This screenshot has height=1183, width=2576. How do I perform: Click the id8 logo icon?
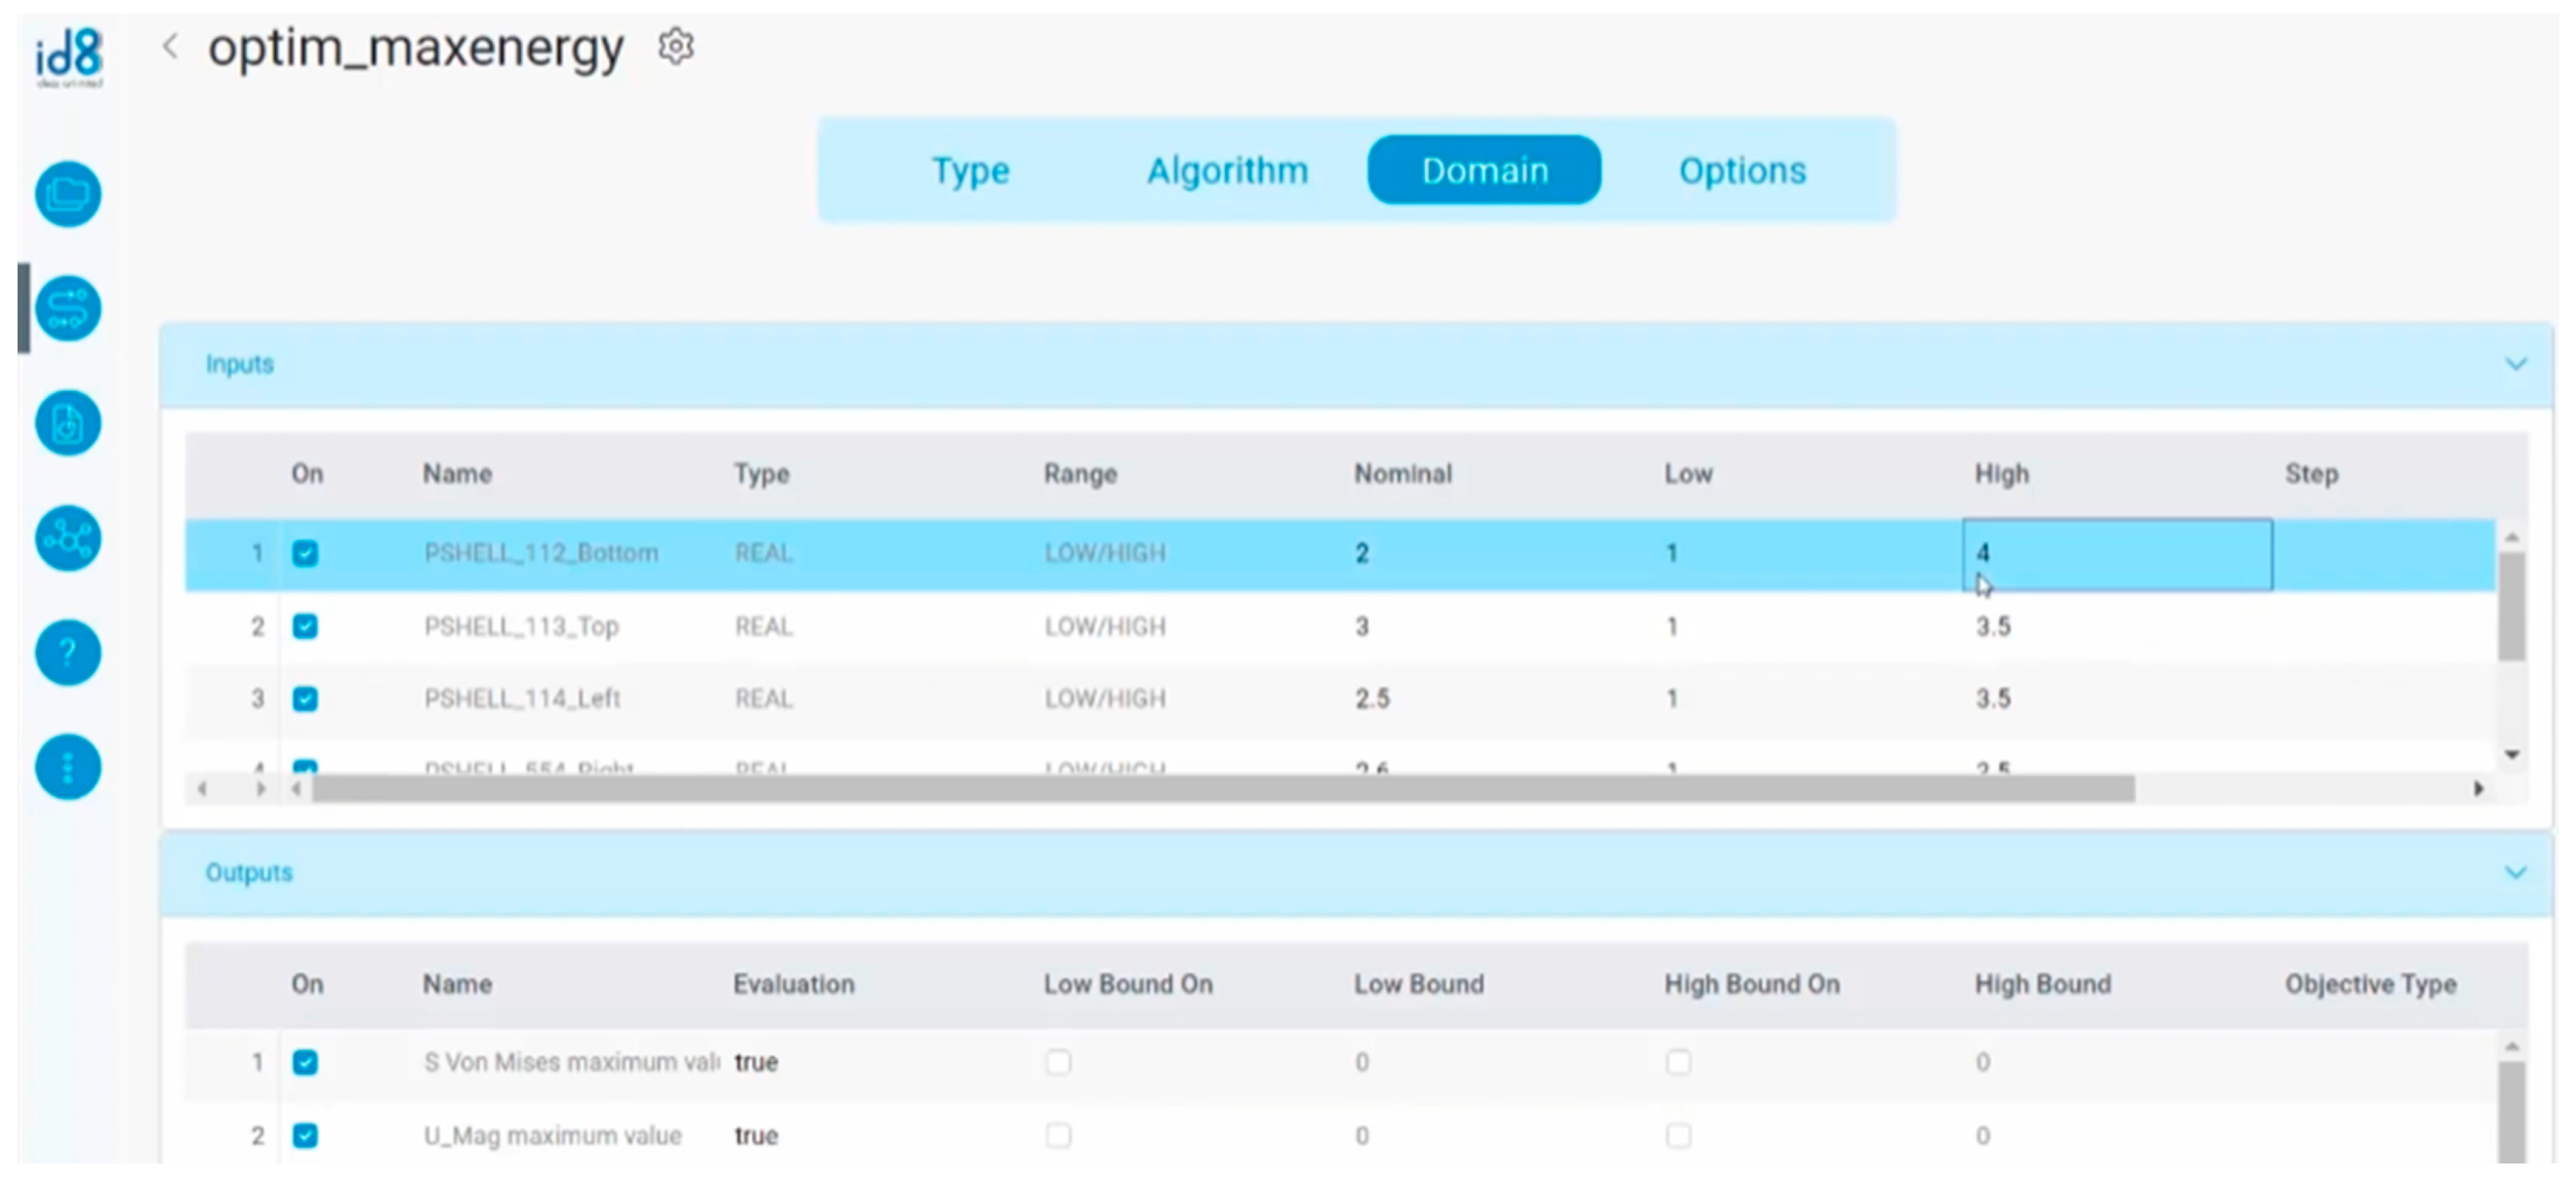[69, 56]
